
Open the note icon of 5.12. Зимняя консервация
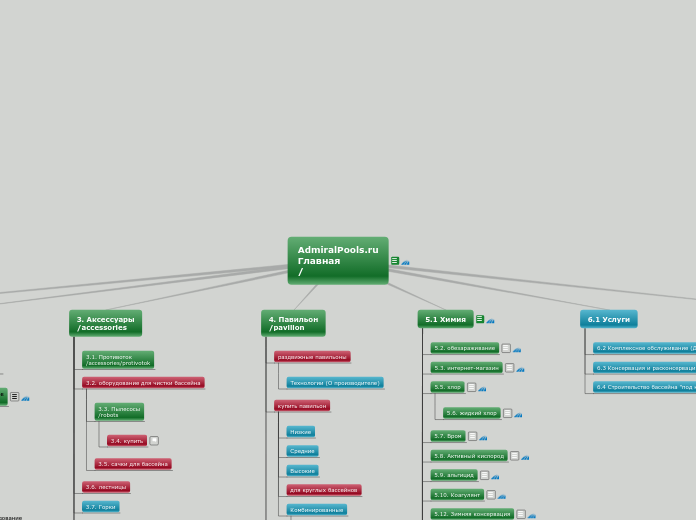[521, 514]
